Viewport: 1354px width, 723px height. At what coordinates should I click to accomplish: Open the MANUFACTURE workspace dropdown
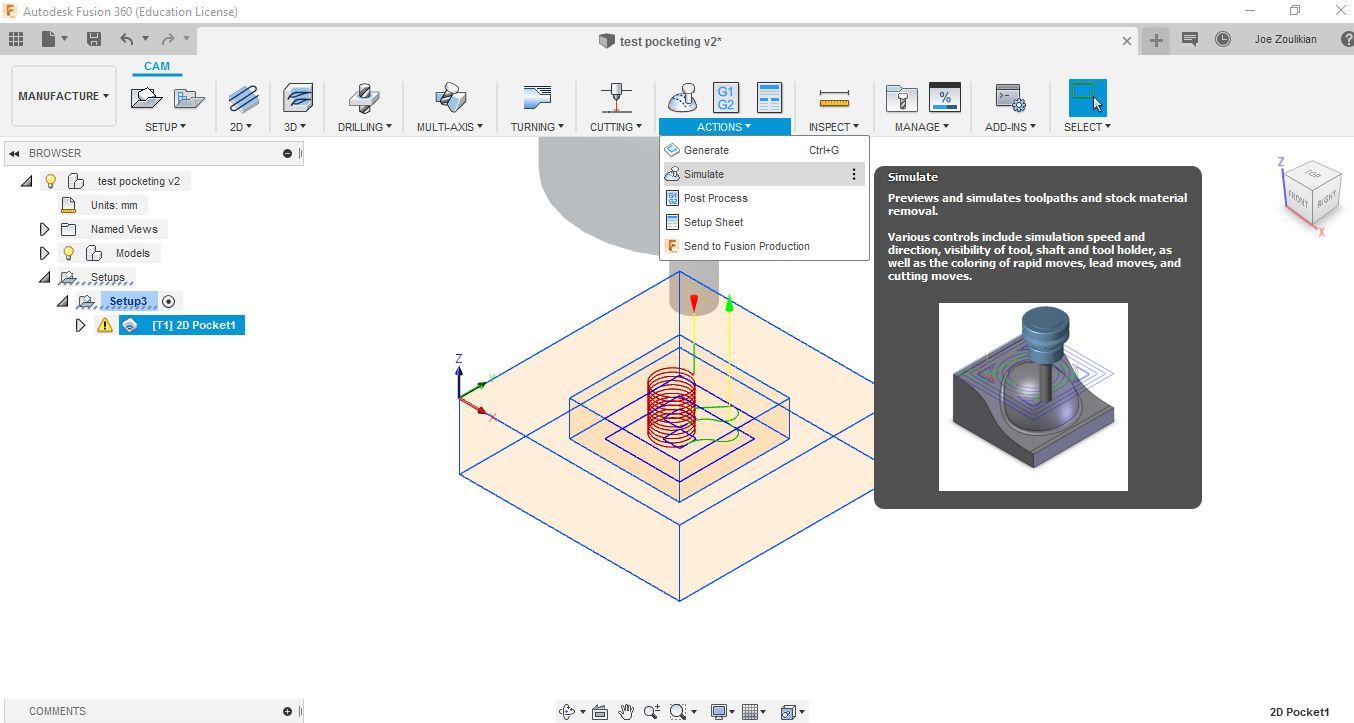click(63, 96)
